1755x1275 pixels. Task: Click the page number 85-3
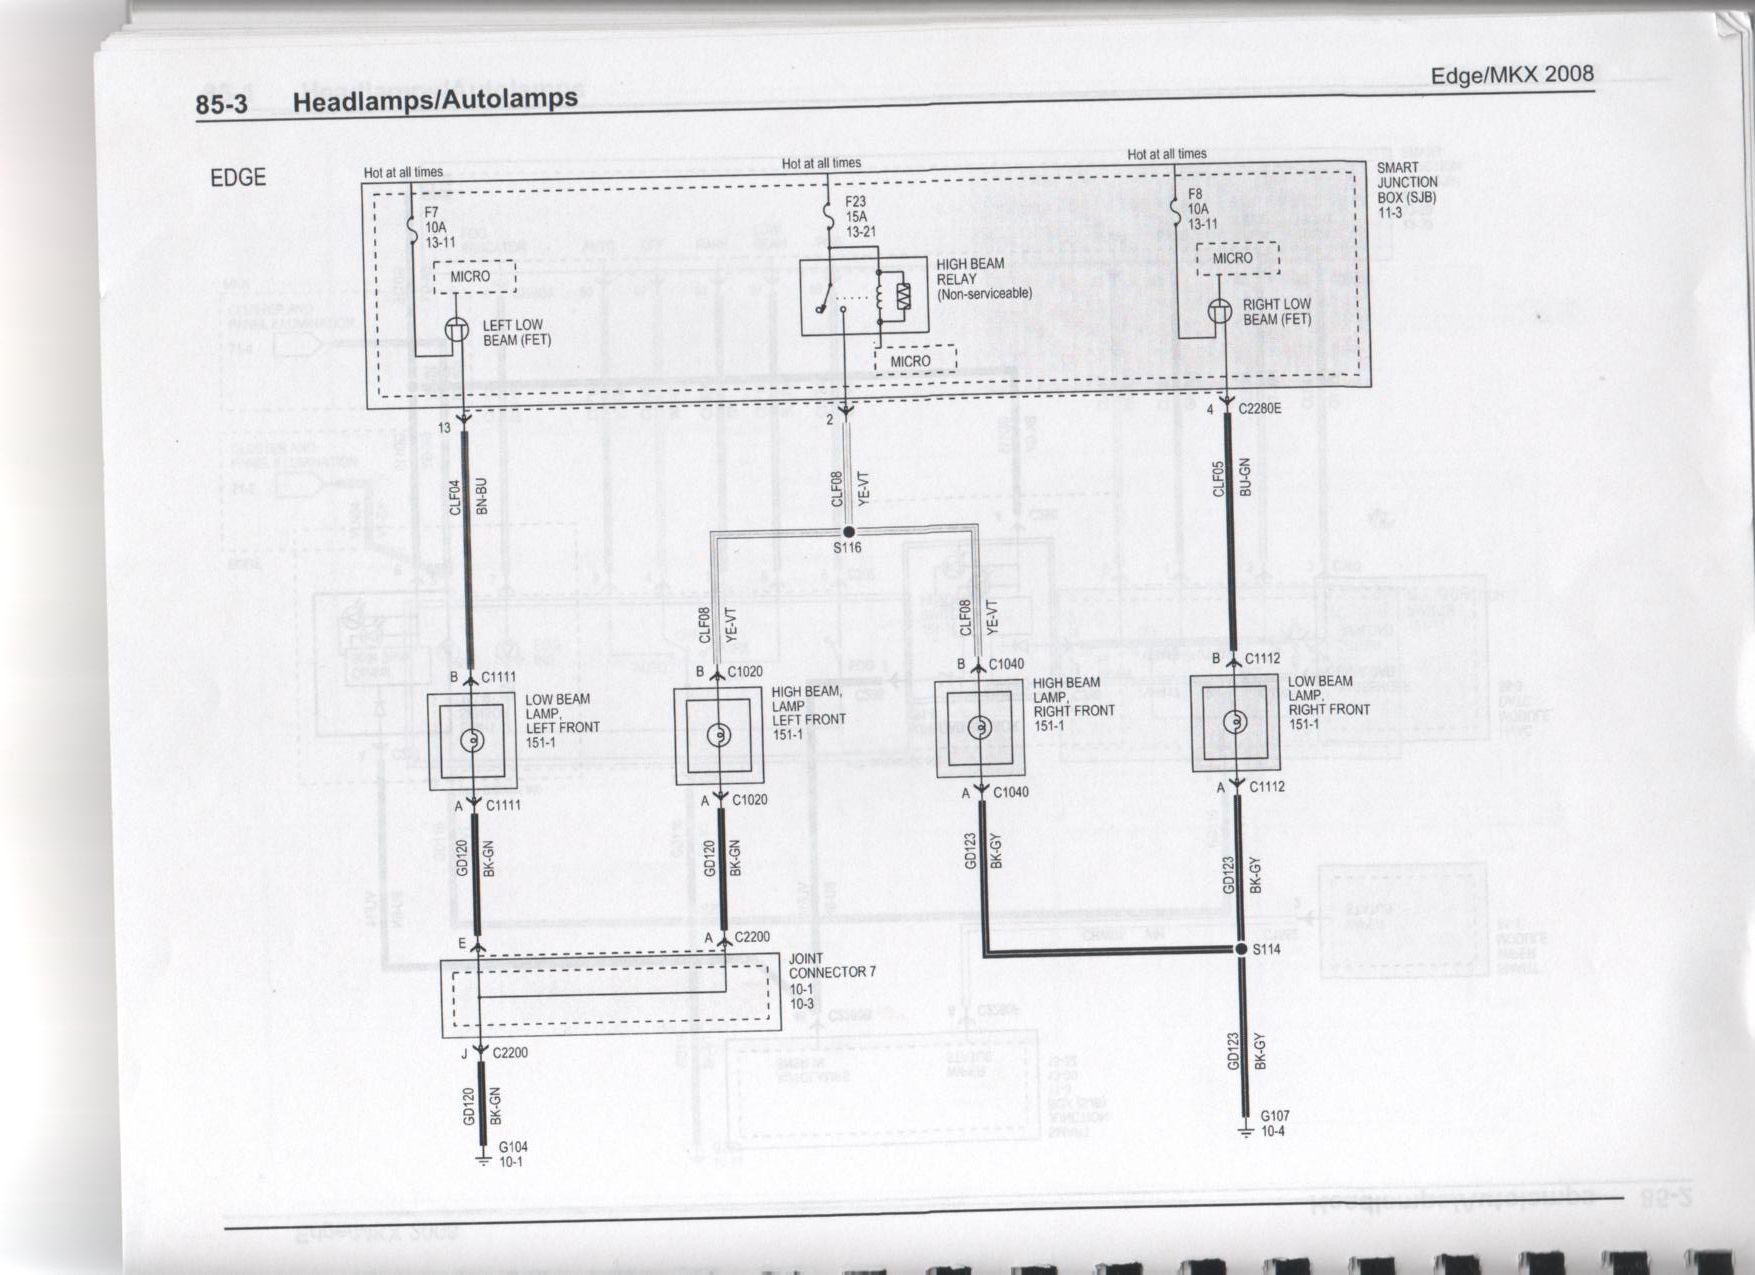pyautogui.click(x=221, y=105)
